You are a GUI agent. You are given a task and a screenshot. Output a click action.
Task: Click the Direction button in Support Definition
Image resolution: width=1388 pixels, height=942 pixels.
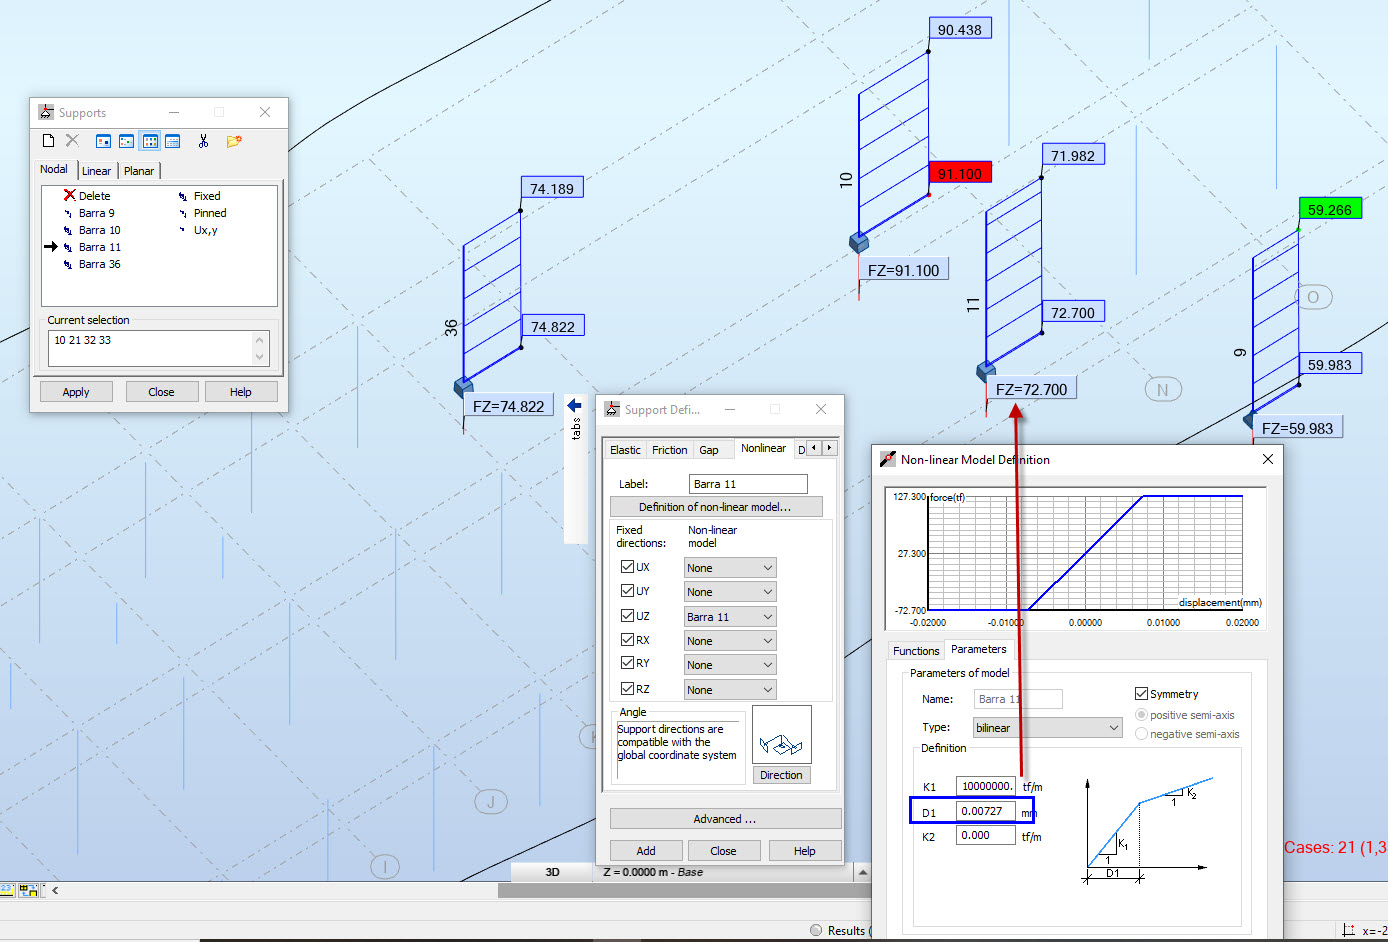coord(781,774)
